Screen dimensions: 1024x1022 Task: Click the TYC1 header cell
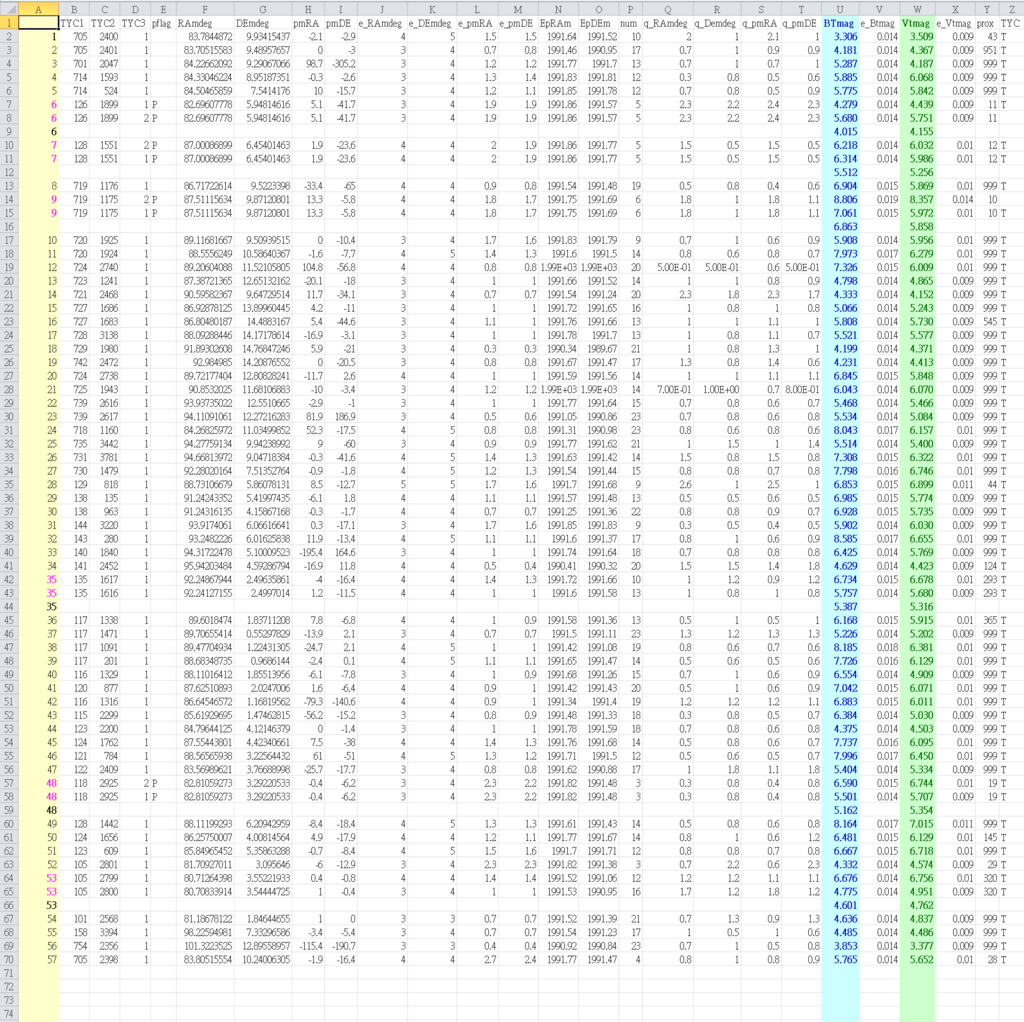74,23
